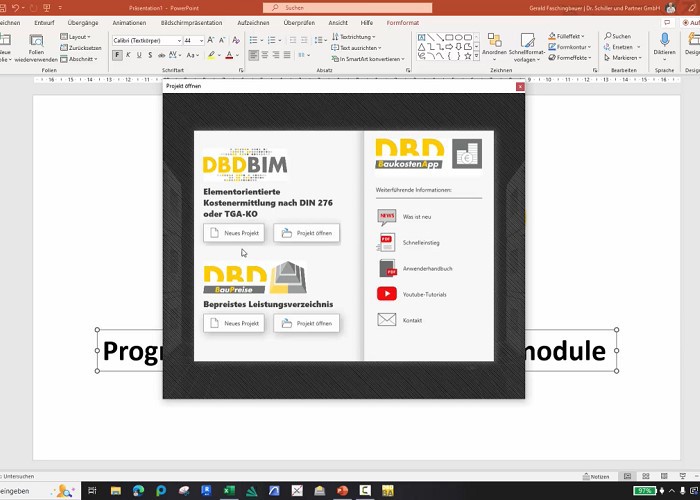
Task: Click Zurücksetzen in Folien group
Action: click(81, 47)
